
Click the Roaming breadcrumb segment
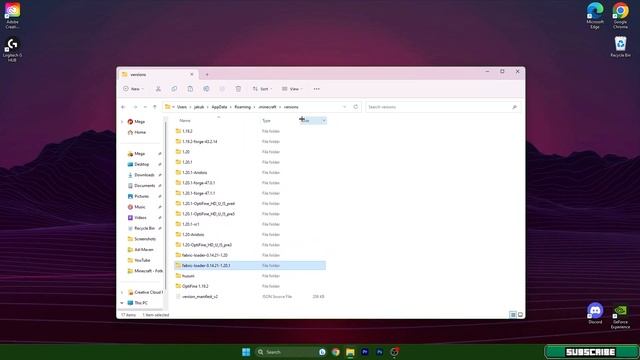(x=242, y=107)
